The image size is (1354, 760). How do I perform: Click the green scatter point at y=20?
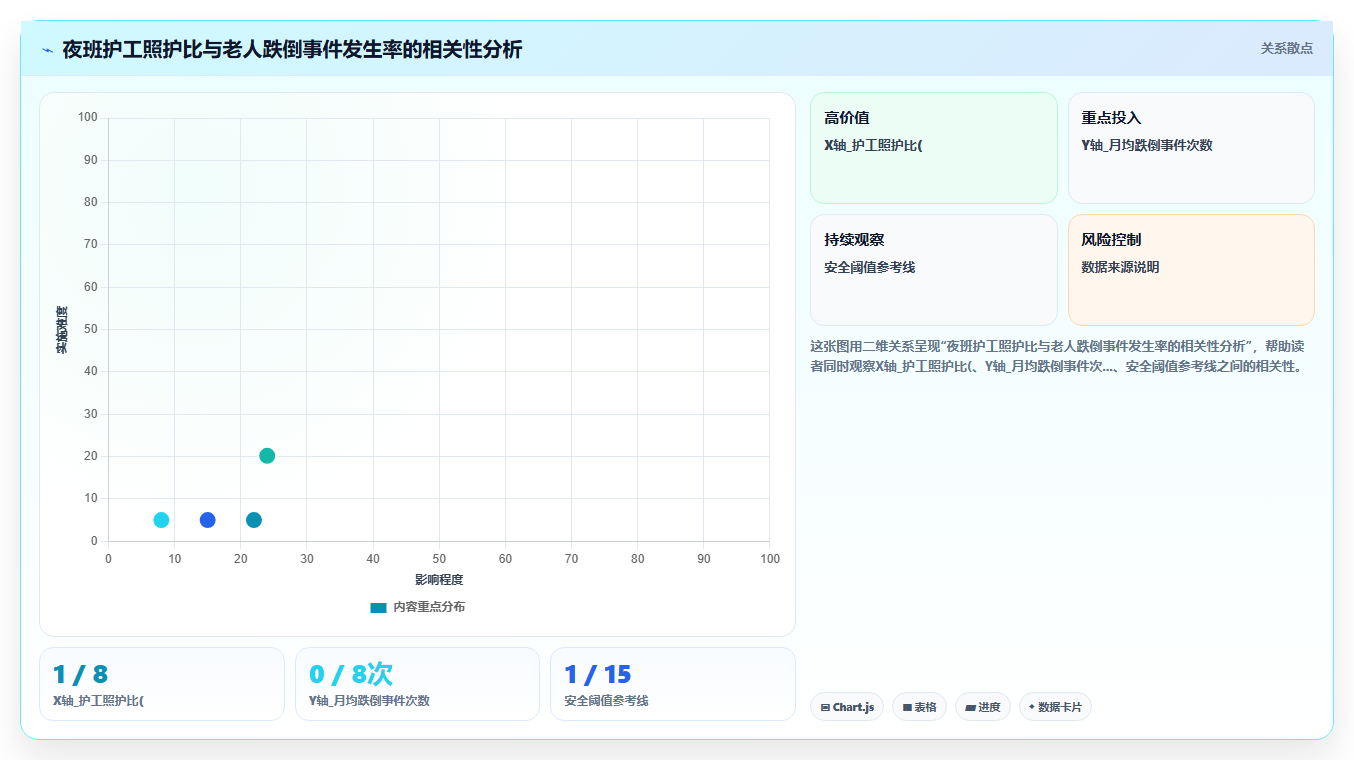point(267,456)
